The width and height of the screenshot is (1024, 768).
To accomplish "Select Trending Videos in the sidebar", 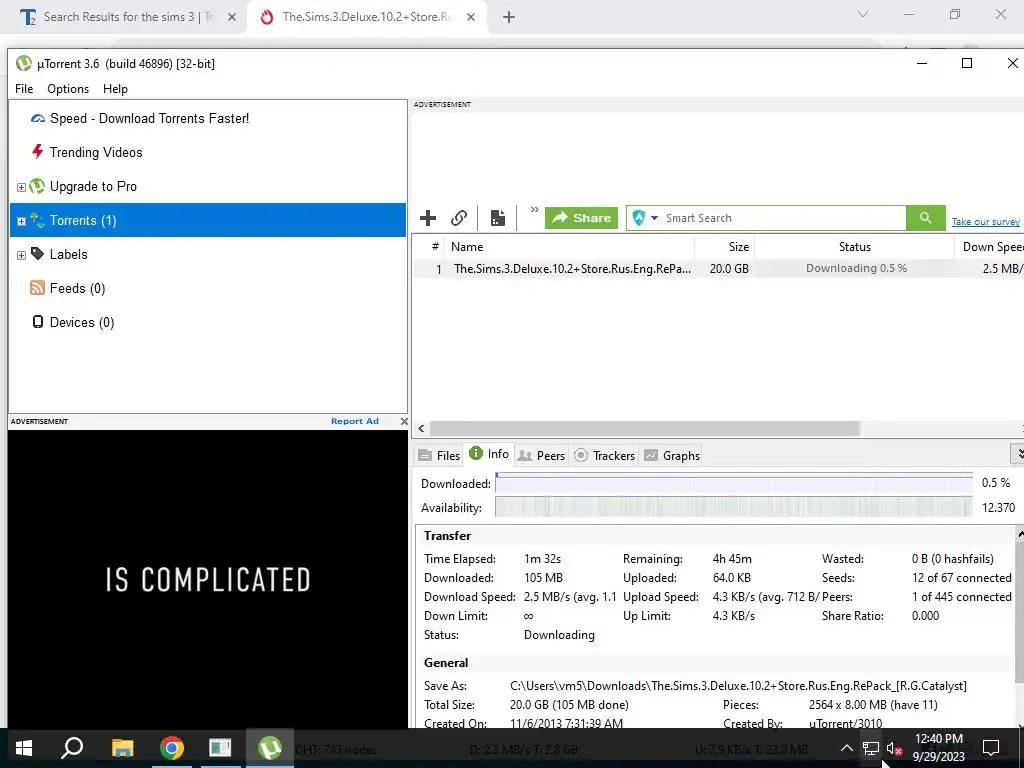I will tap(96, 152).
